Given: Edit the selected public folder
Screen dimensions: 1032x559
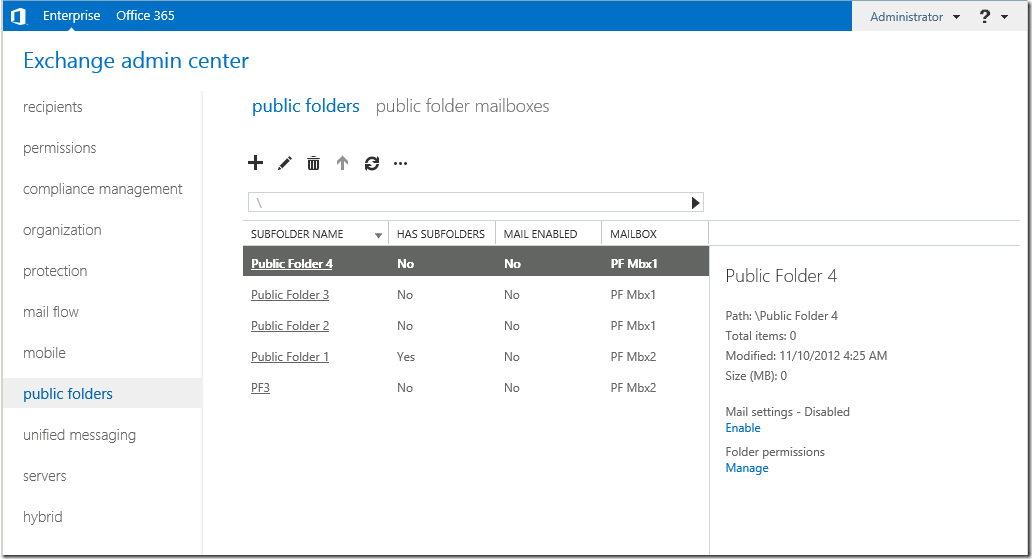Looking at the screenshot, I should pyautogui.click(x=284, y=163).
